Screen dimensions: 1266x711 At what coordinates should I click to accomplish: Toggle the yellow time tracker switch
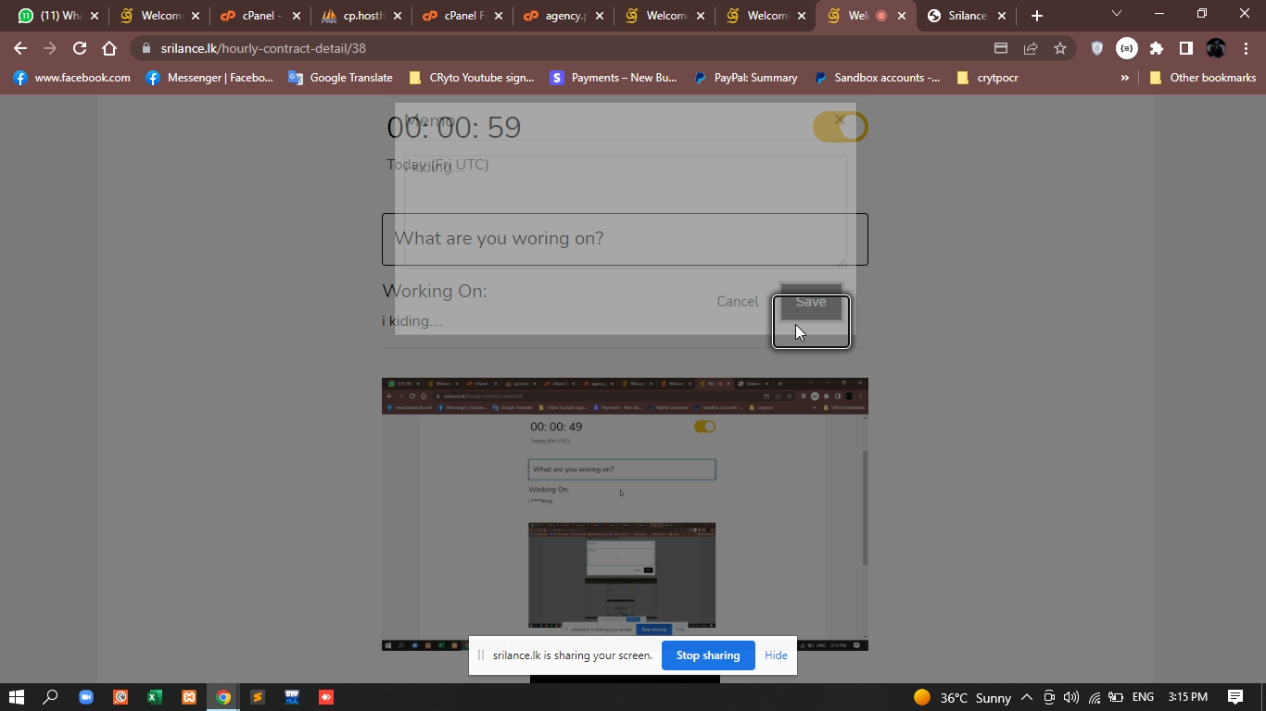pos(840,127)
